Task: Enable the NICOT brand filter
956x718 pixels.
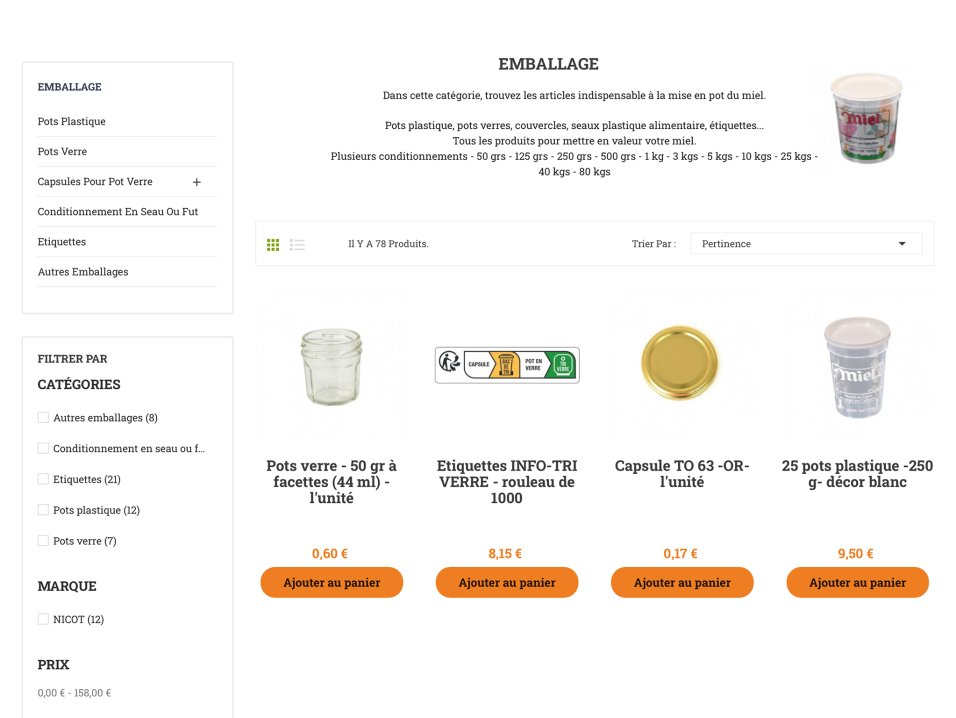Action: 43,619
